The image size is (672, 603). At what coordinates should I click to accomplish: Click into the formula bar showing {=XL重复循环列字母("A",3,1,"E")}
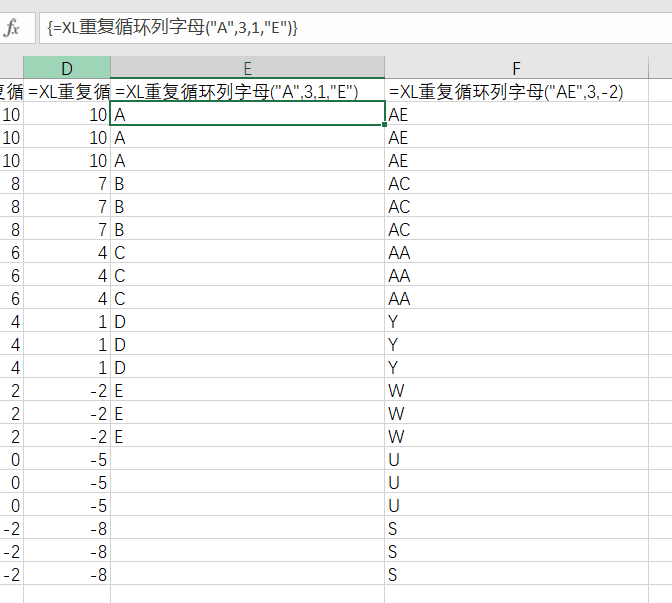point(355,28)
